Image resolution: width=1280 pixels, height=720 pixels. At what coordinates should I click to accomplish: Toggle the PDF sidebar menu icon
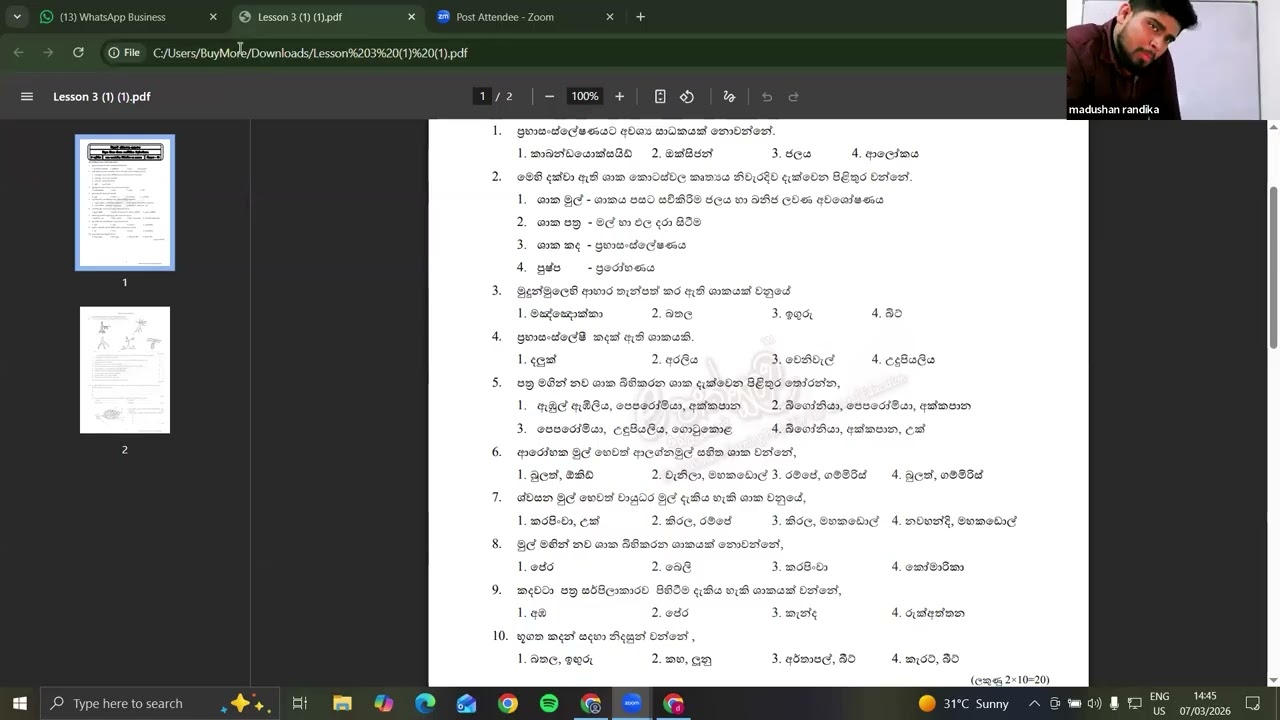27,97
